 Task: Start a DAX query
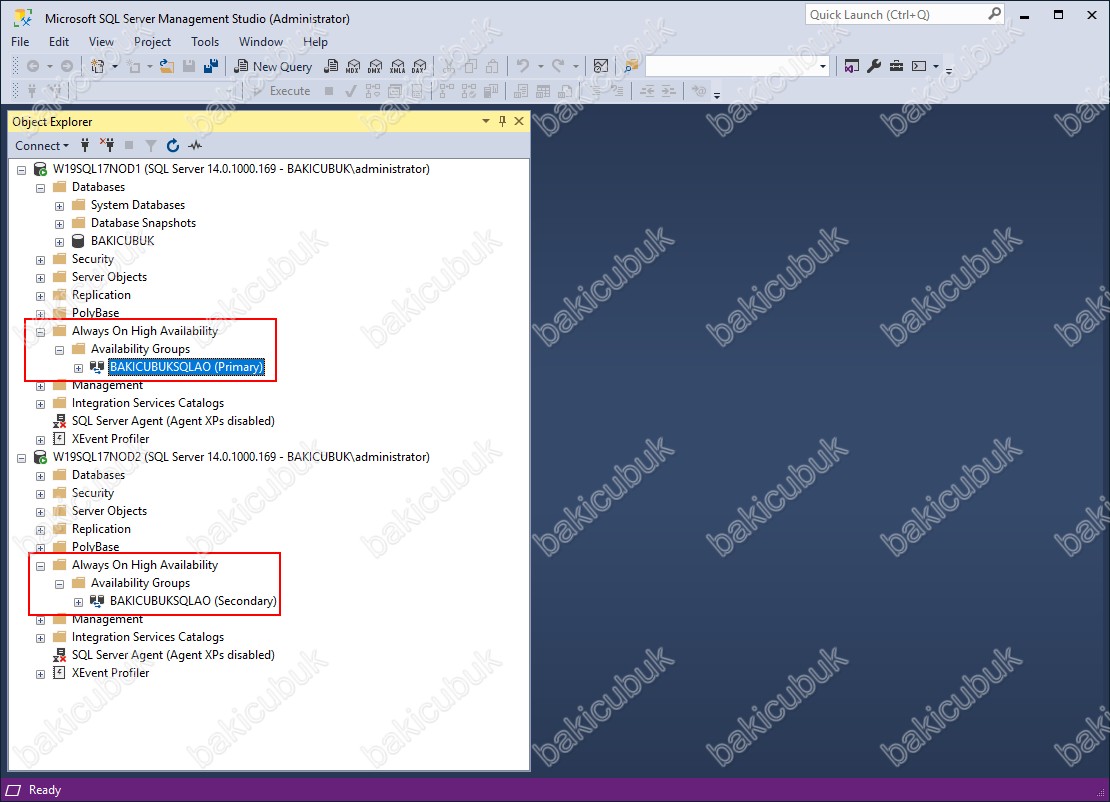(x=420, y=67)
